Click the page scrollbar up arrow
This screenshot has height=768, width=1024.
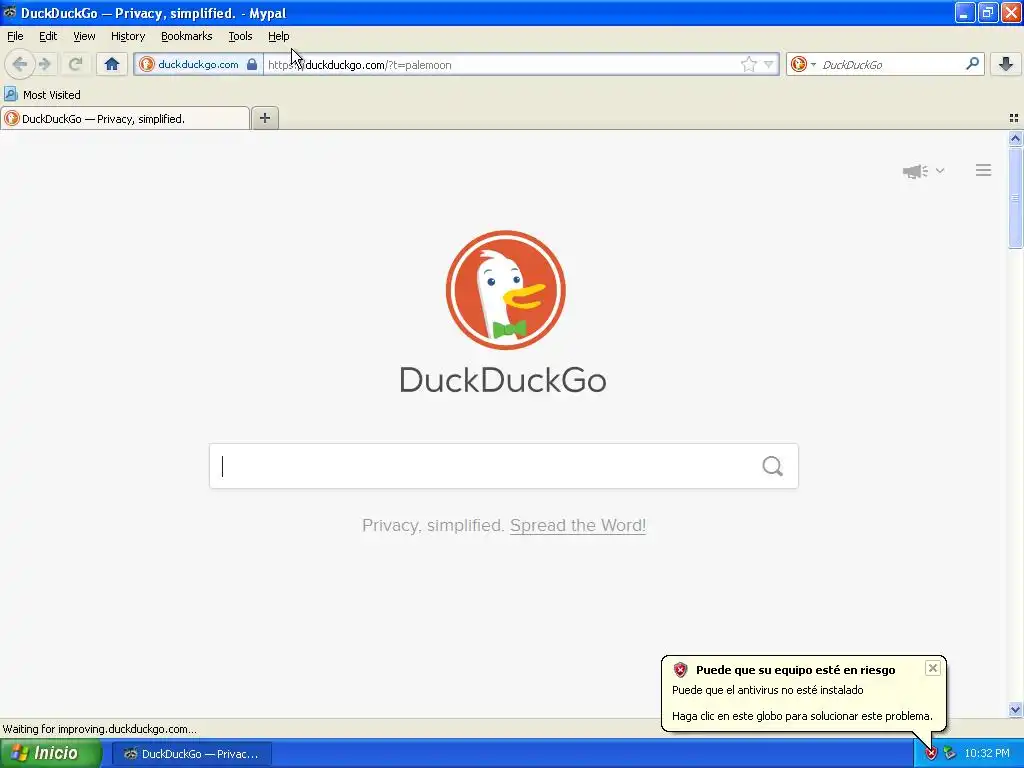pos(1015,138)
